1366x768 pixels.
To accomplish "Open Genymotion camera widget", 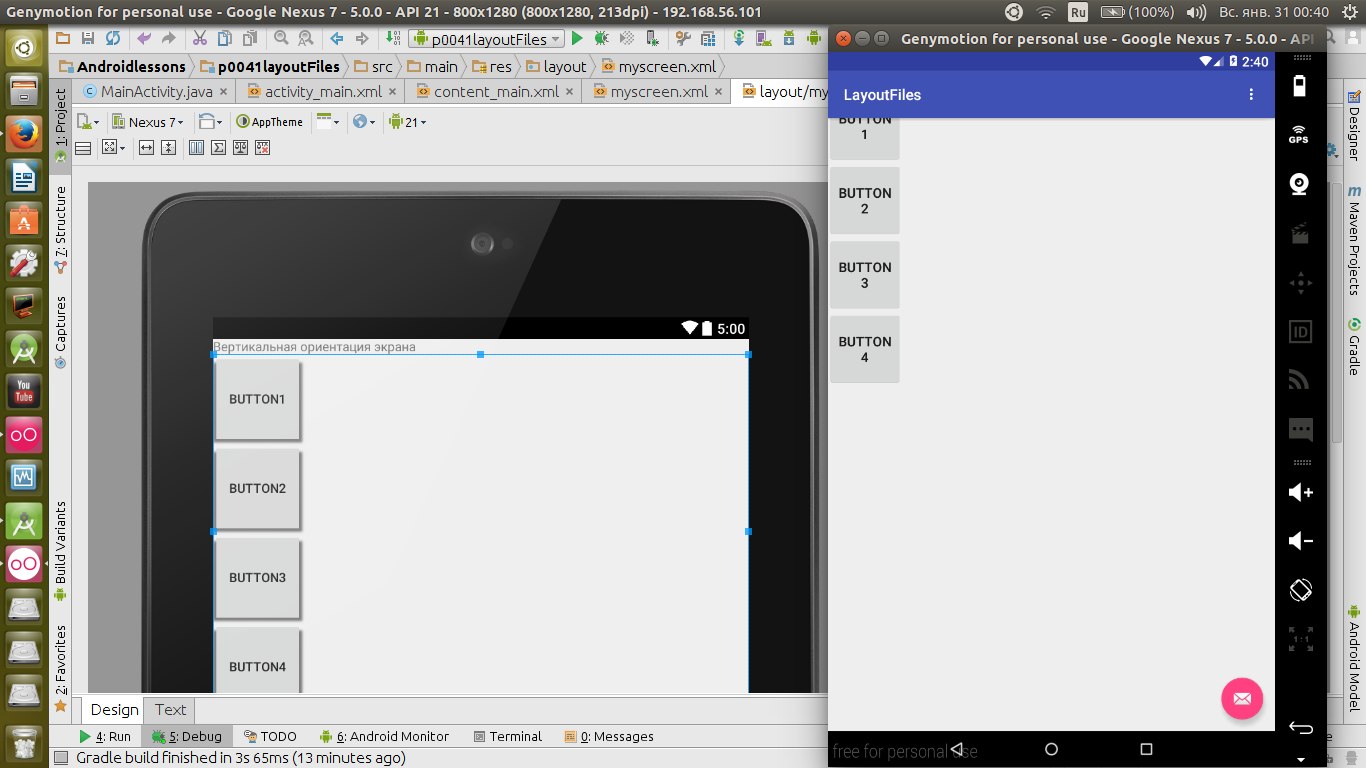I will point(1299,184).
